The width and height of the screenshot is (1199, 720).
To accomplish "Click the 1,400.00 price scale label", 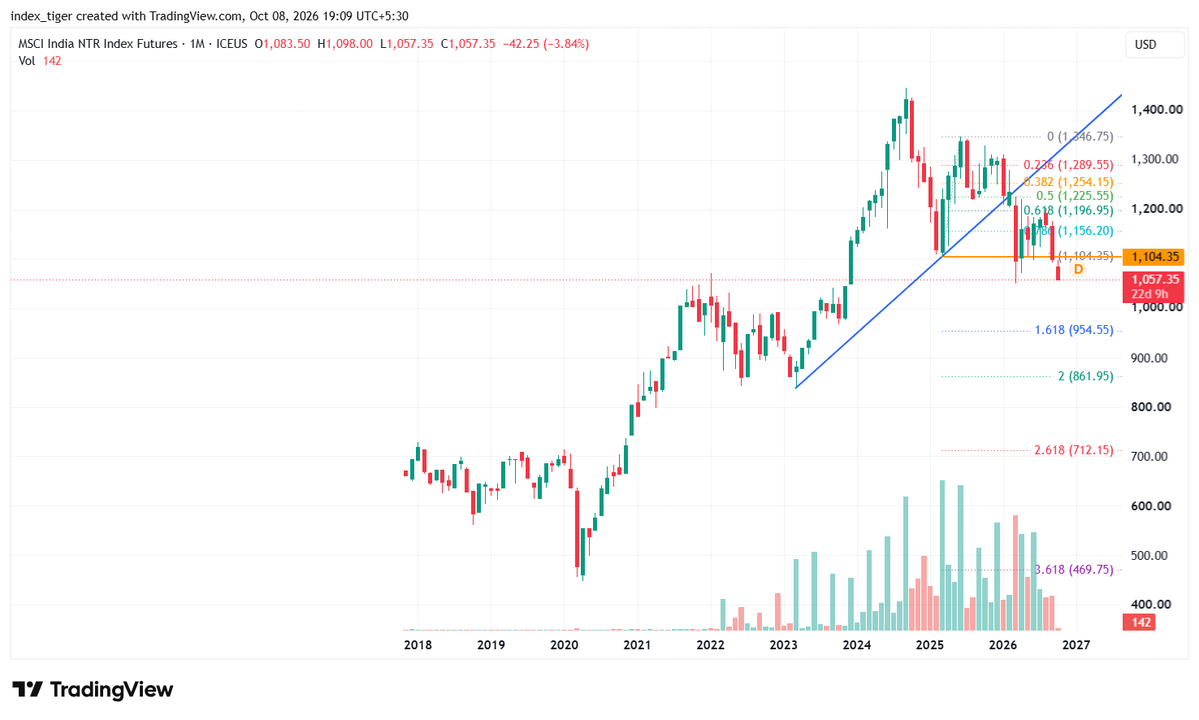I will tap(1157, 110).
